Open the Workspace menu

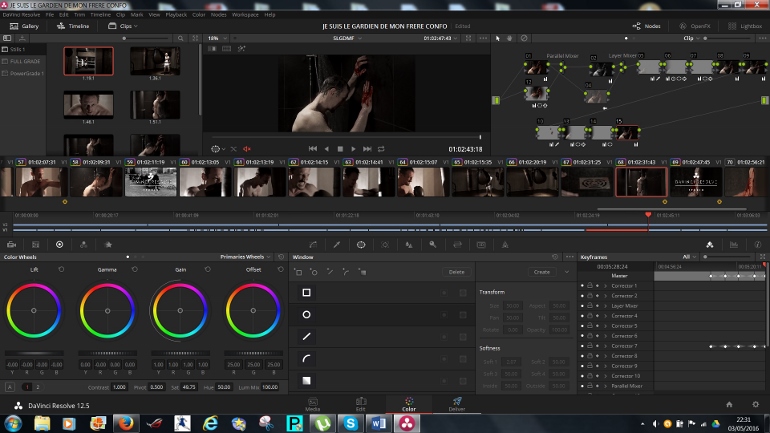tap(245, 15)
